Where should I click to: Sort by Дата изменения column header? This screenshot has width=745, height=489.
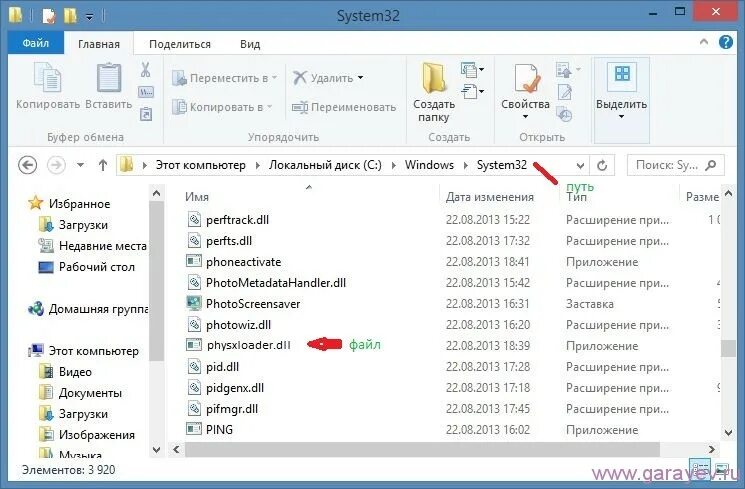[x=489, y=197]
